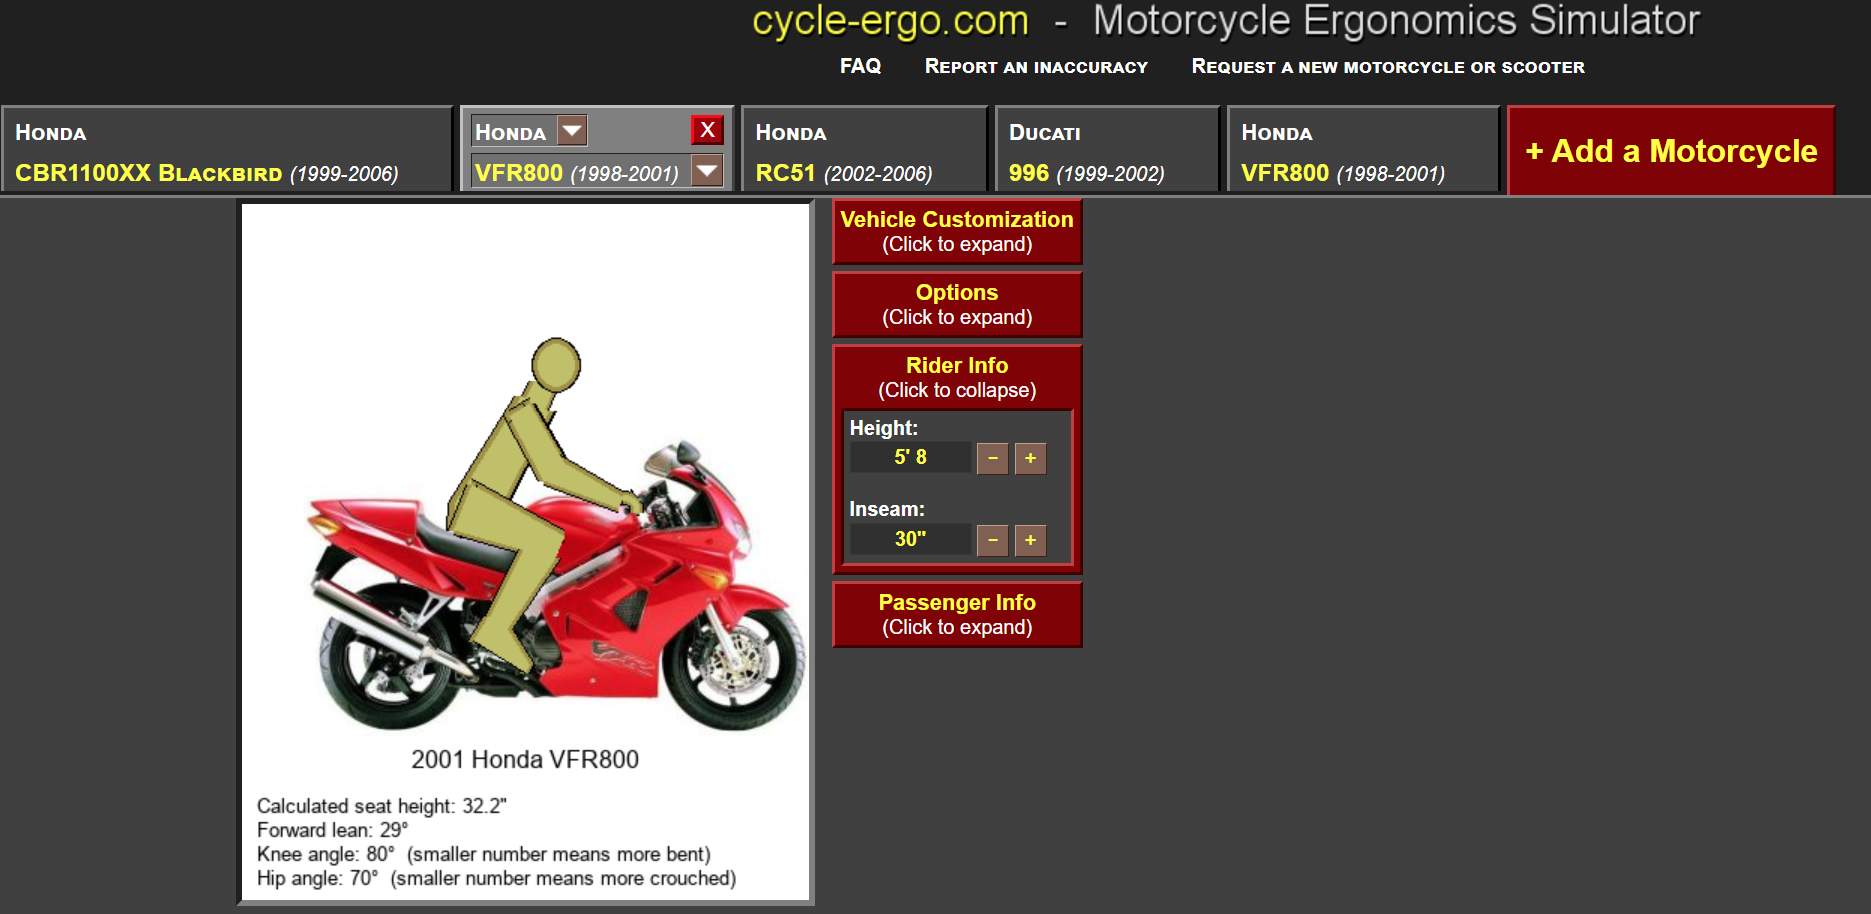Click the 2001 Honda VFR800 caption

click(x=525, y=759)
